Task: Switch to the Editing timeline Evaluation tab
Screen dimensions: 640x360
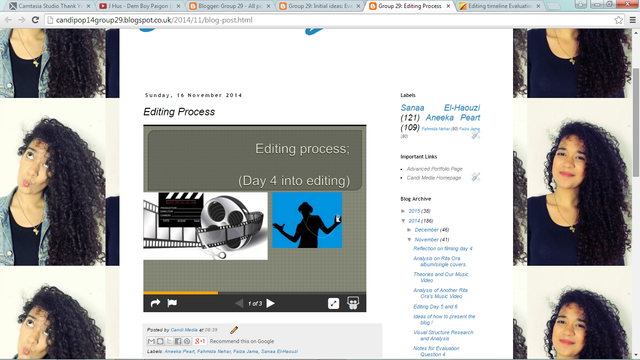Action: pyautogui.click(x=500, y=6)
